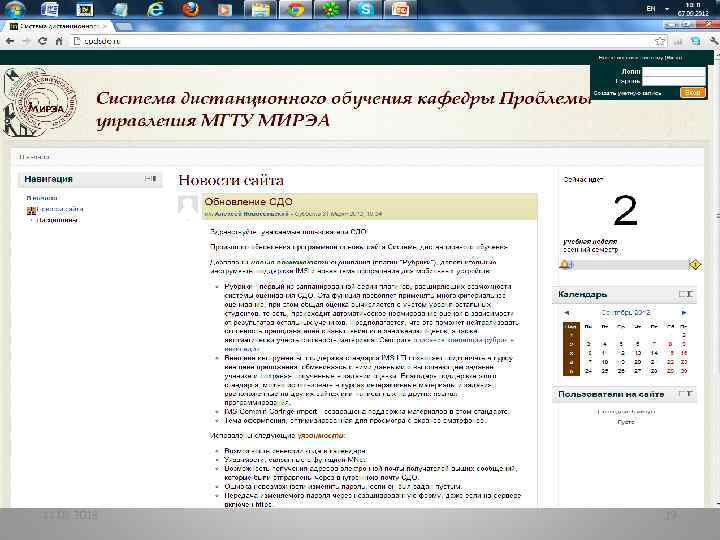
Task: Switch to Chrome in the taskbar
Action: pyautogui.click(x=295, y=9)
